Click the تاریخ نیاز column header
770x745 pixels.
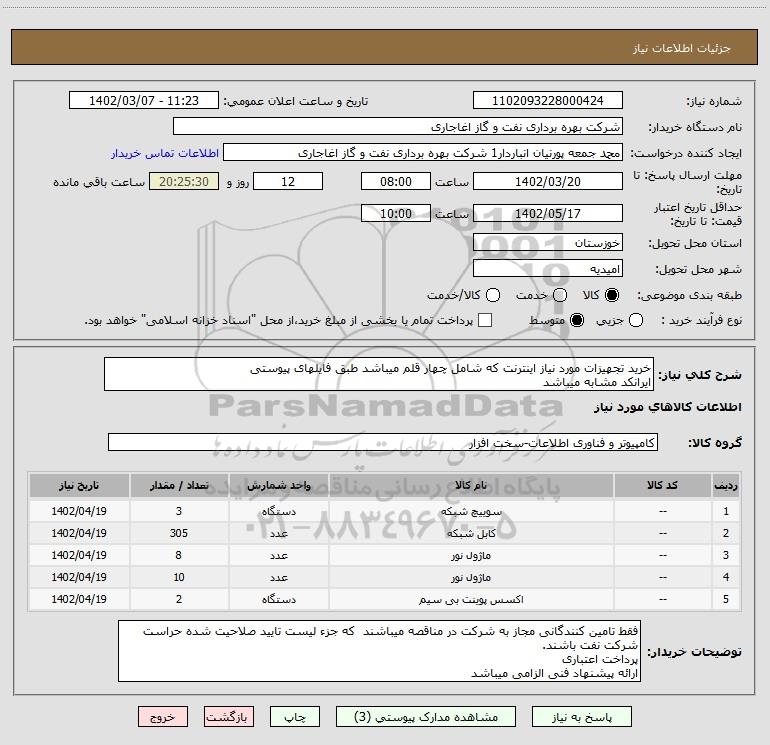tap(79, 485)
